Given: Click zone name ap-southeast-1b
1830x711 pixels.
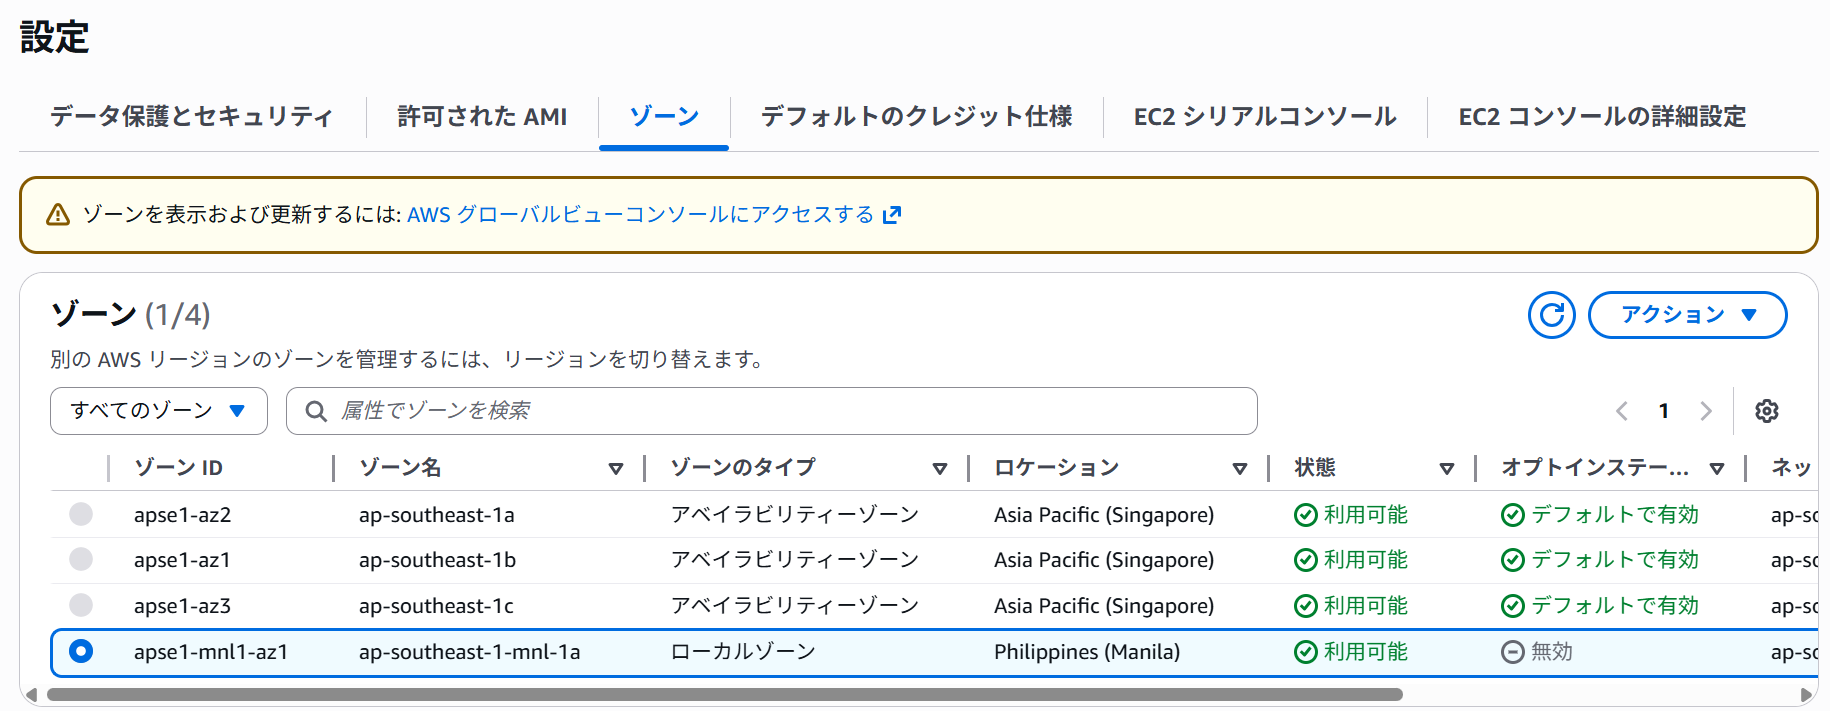Looking at the screenshot, I should [x=437, y=560].
